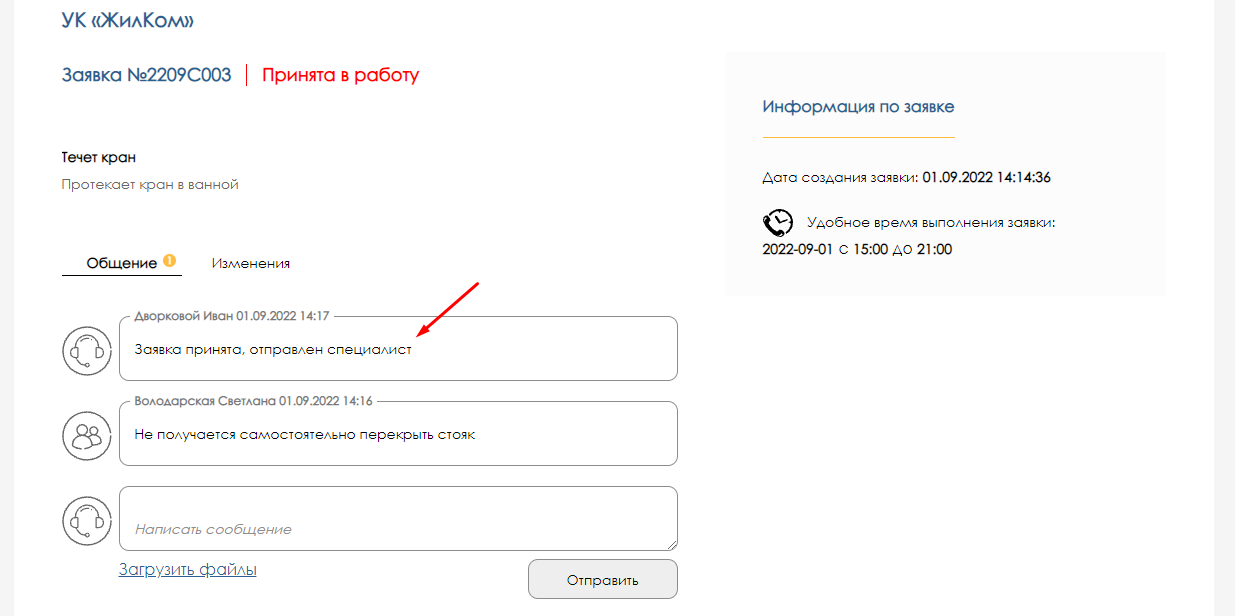
Task: Switch to the Изменения tab
Action: point(251,264)
